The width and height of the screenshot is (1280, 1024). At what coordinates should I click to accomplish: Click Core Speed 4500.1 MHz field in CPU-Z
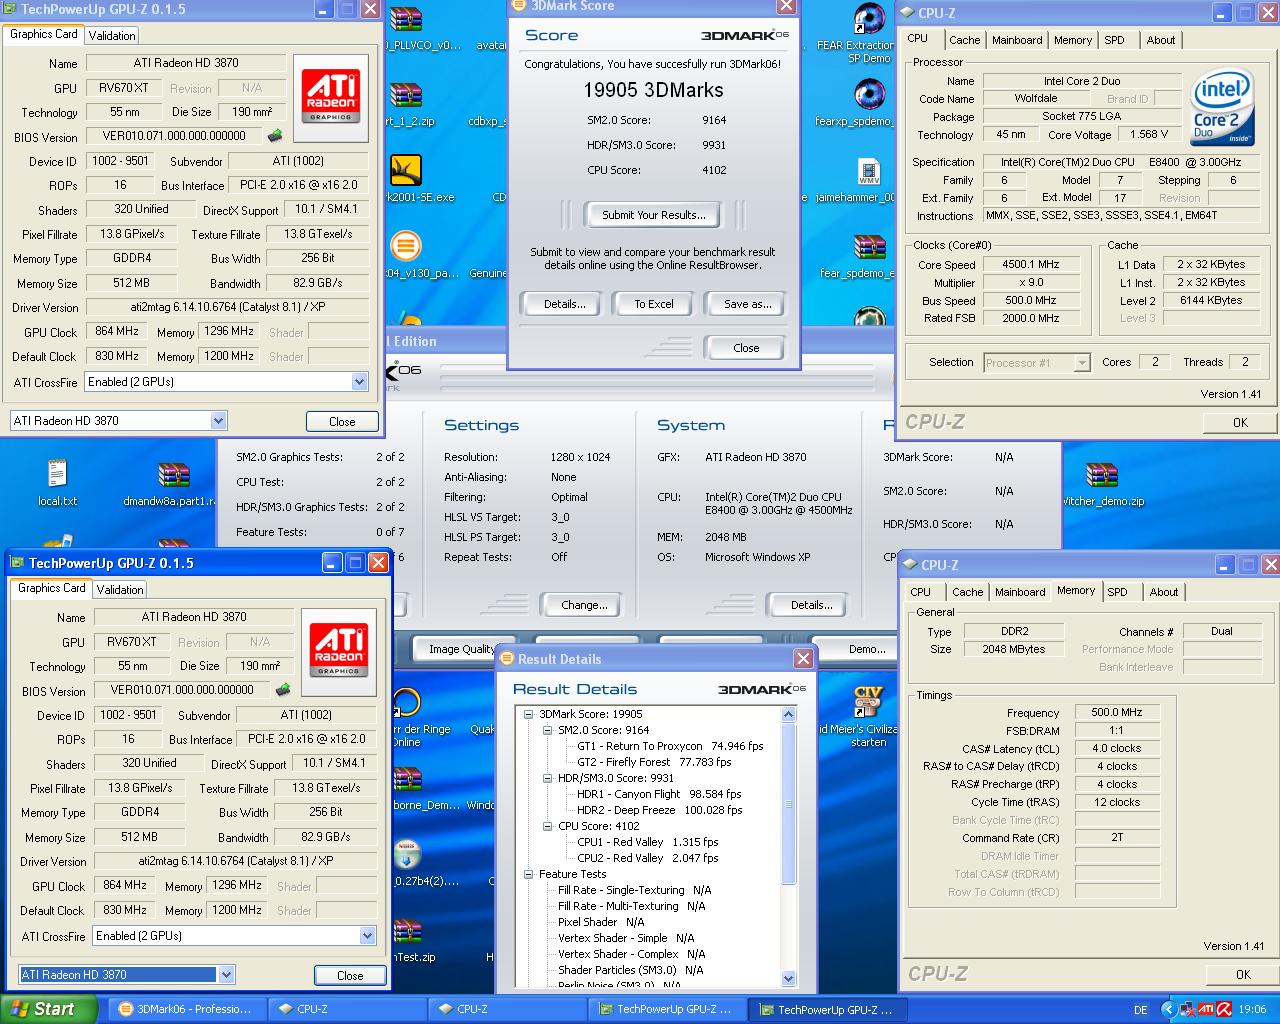pos(1030,264)
